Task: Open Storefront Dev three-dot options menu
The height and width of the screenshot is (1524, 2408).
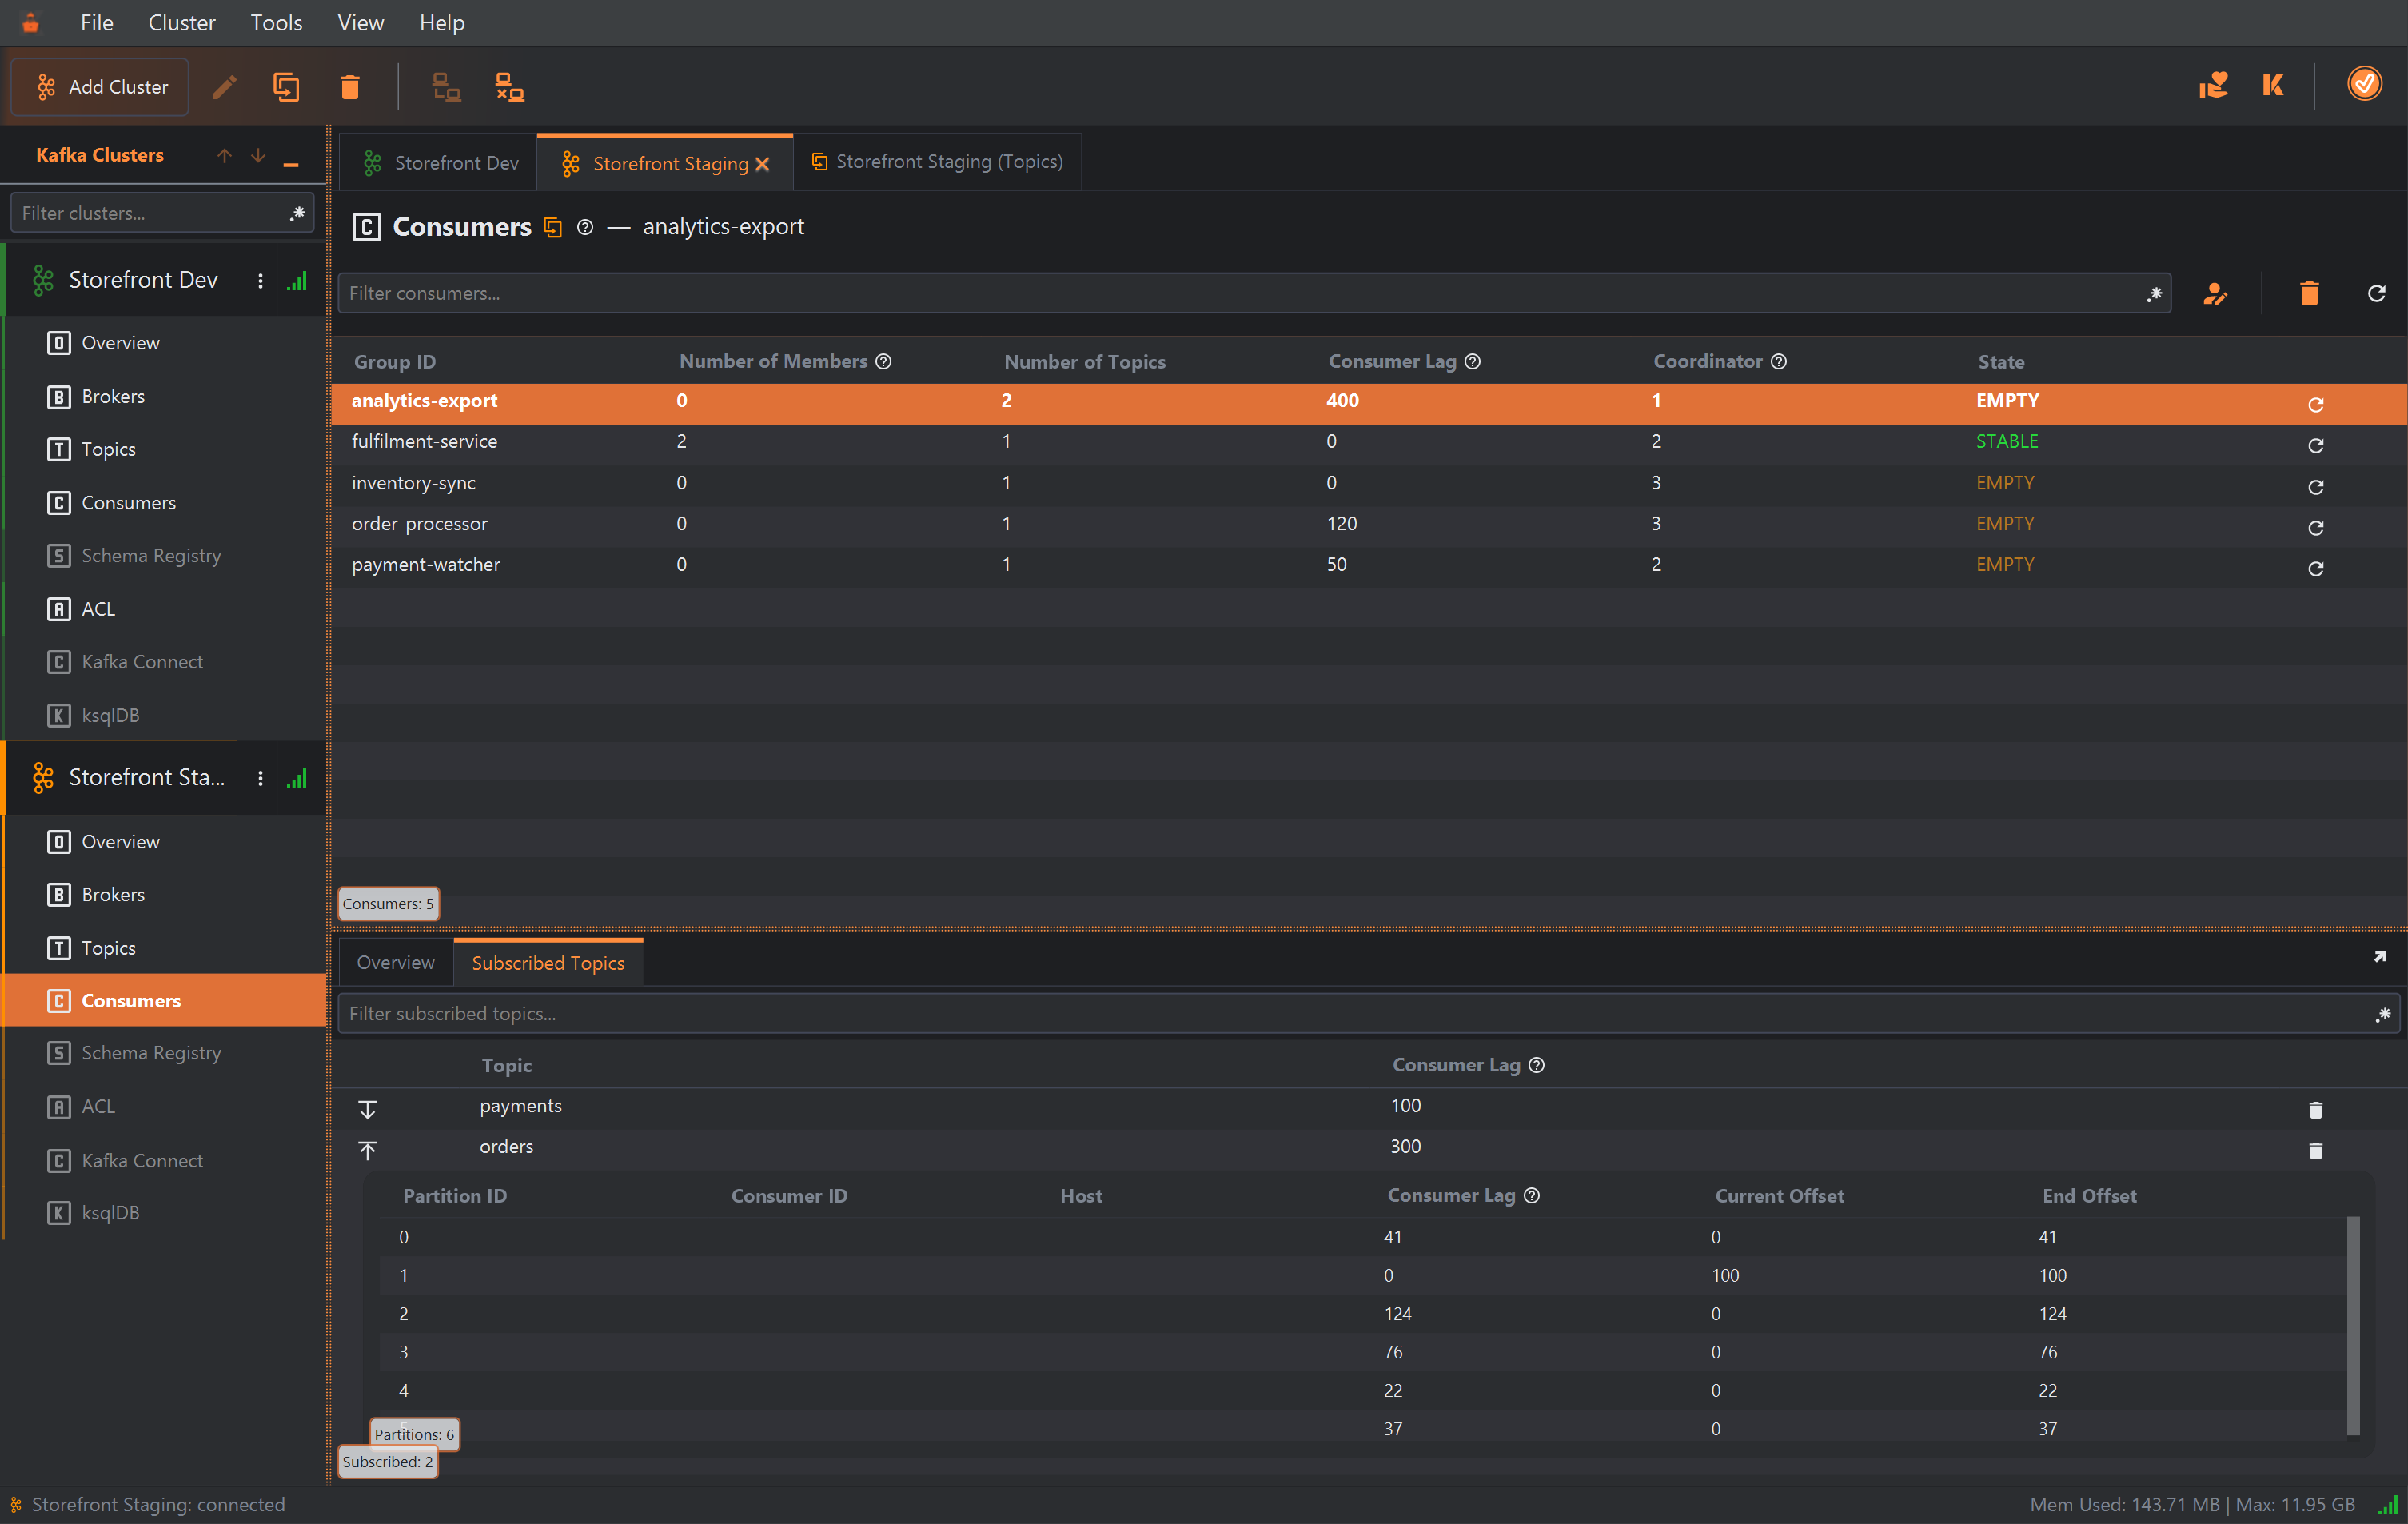Action: point(260,281)
